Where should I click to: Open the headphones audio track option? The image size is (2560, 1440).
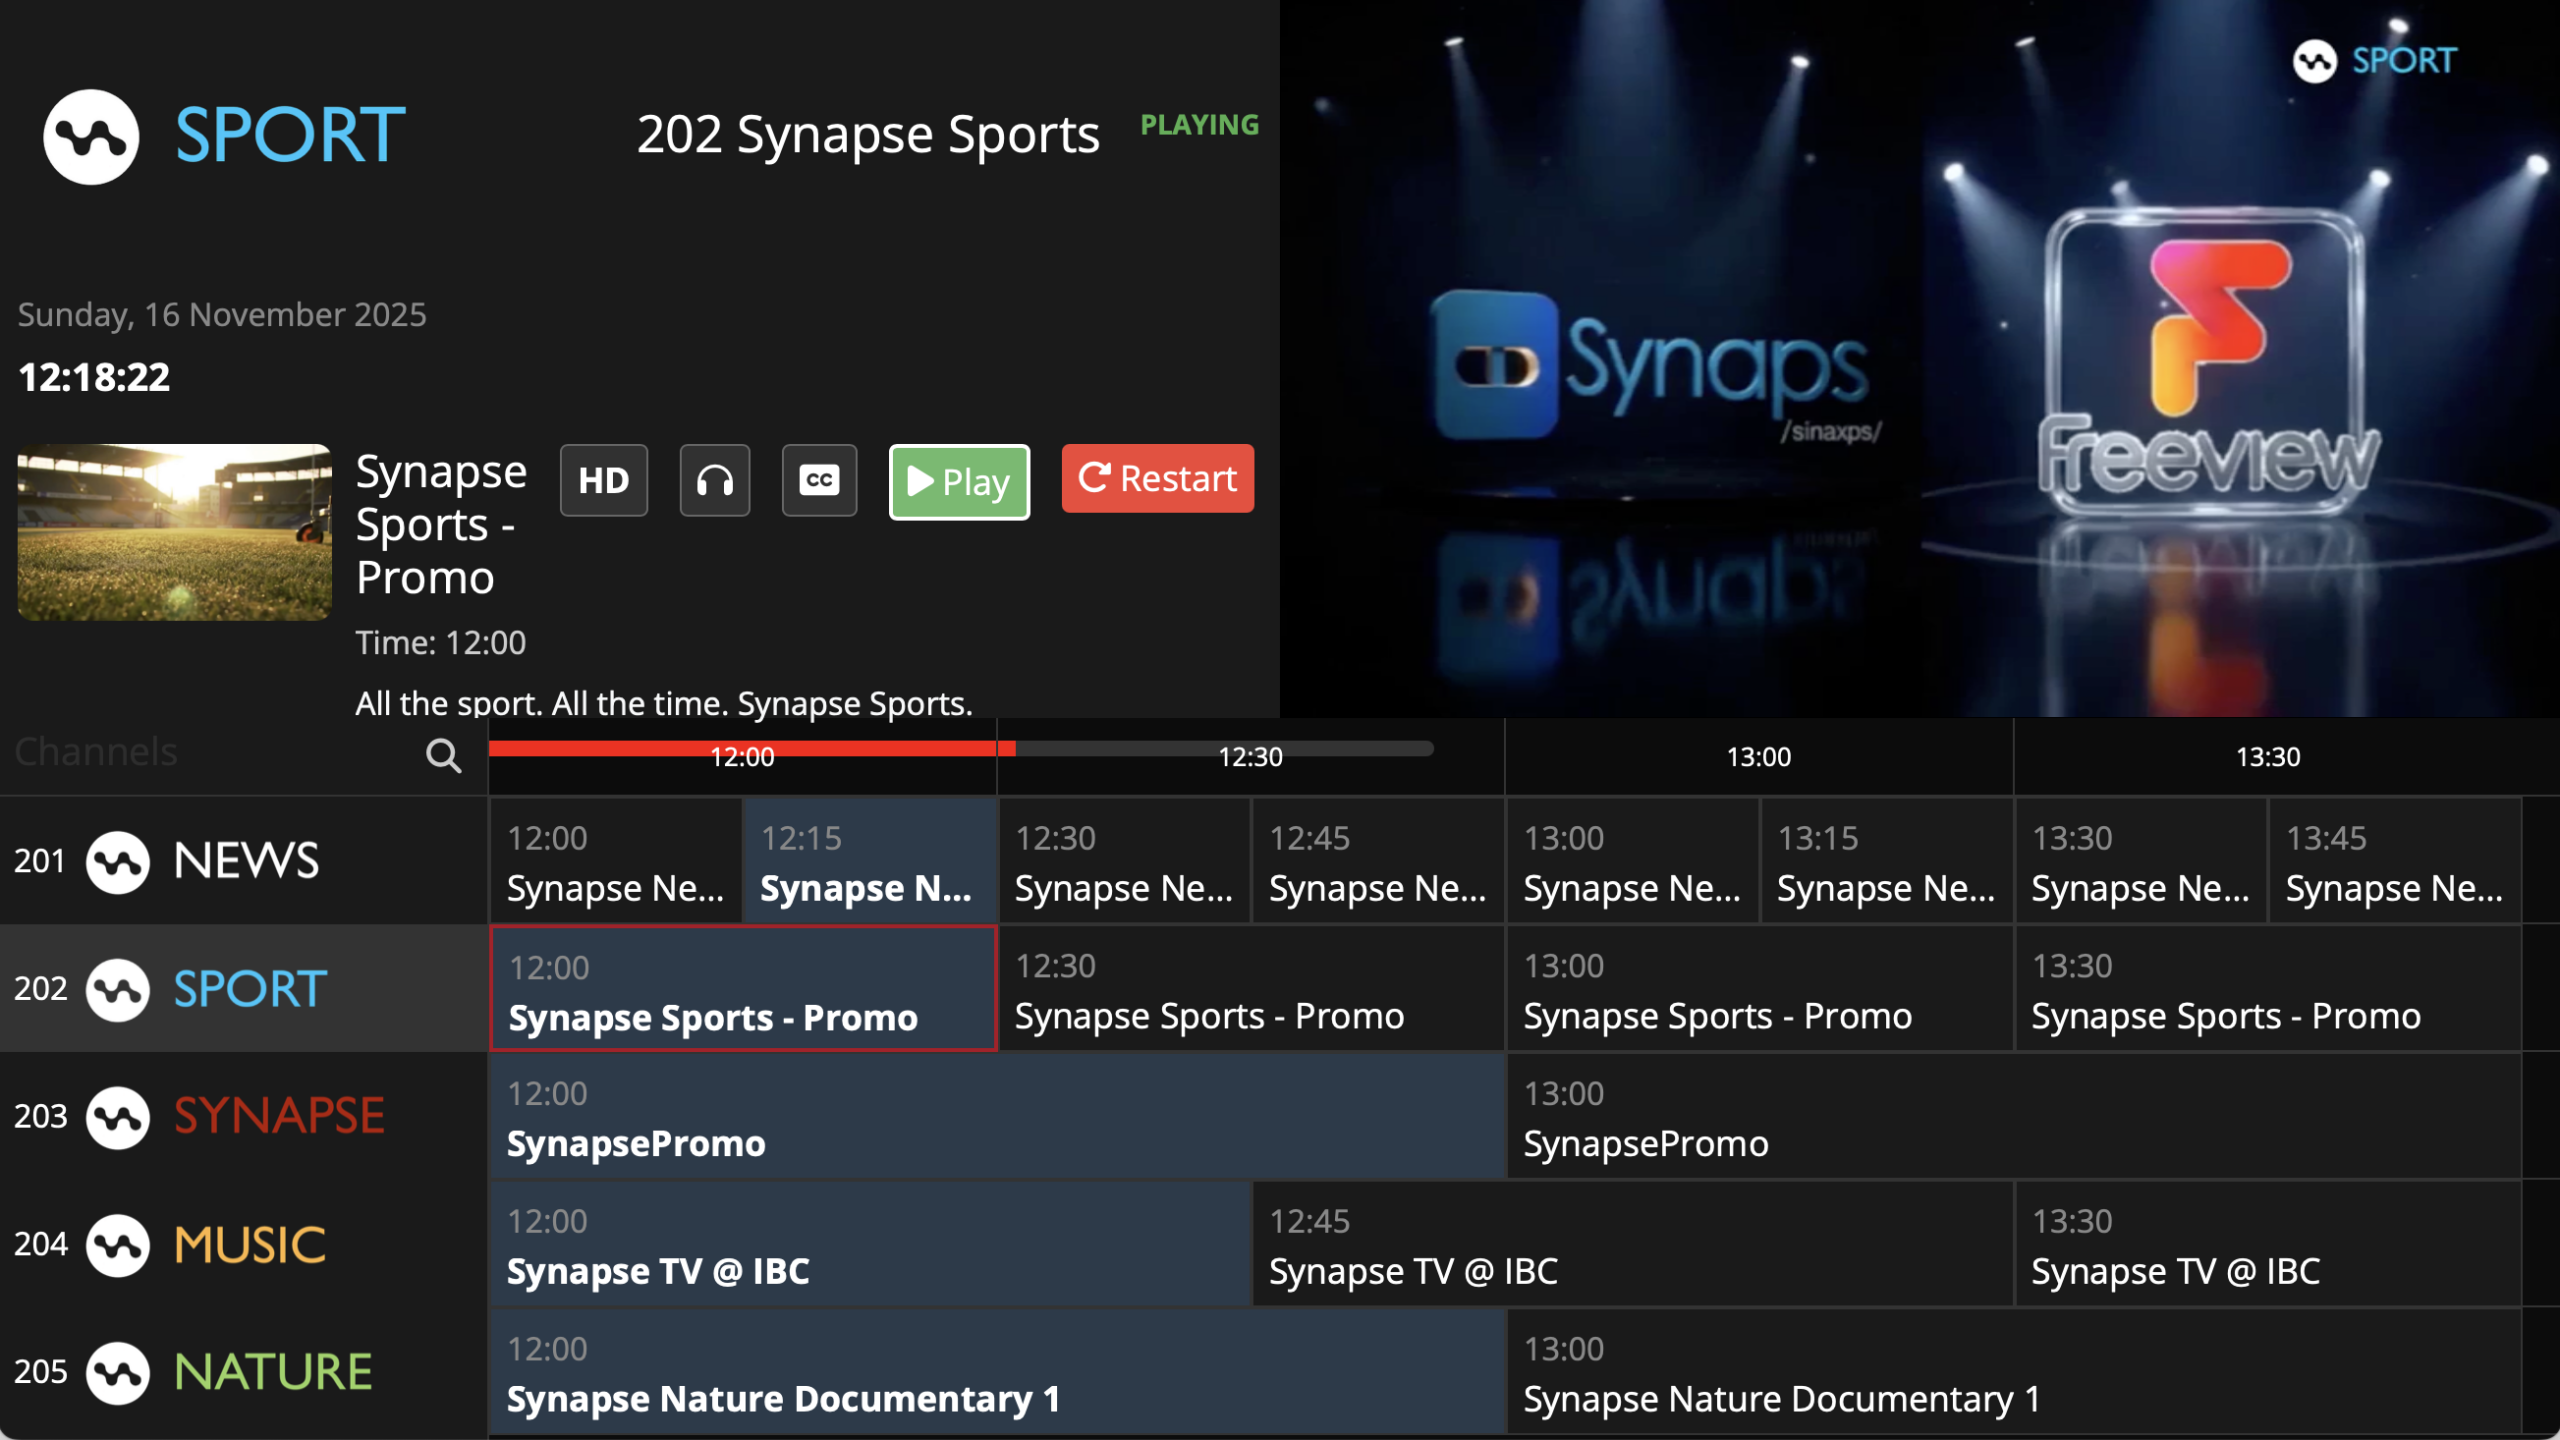coord(714,480)
